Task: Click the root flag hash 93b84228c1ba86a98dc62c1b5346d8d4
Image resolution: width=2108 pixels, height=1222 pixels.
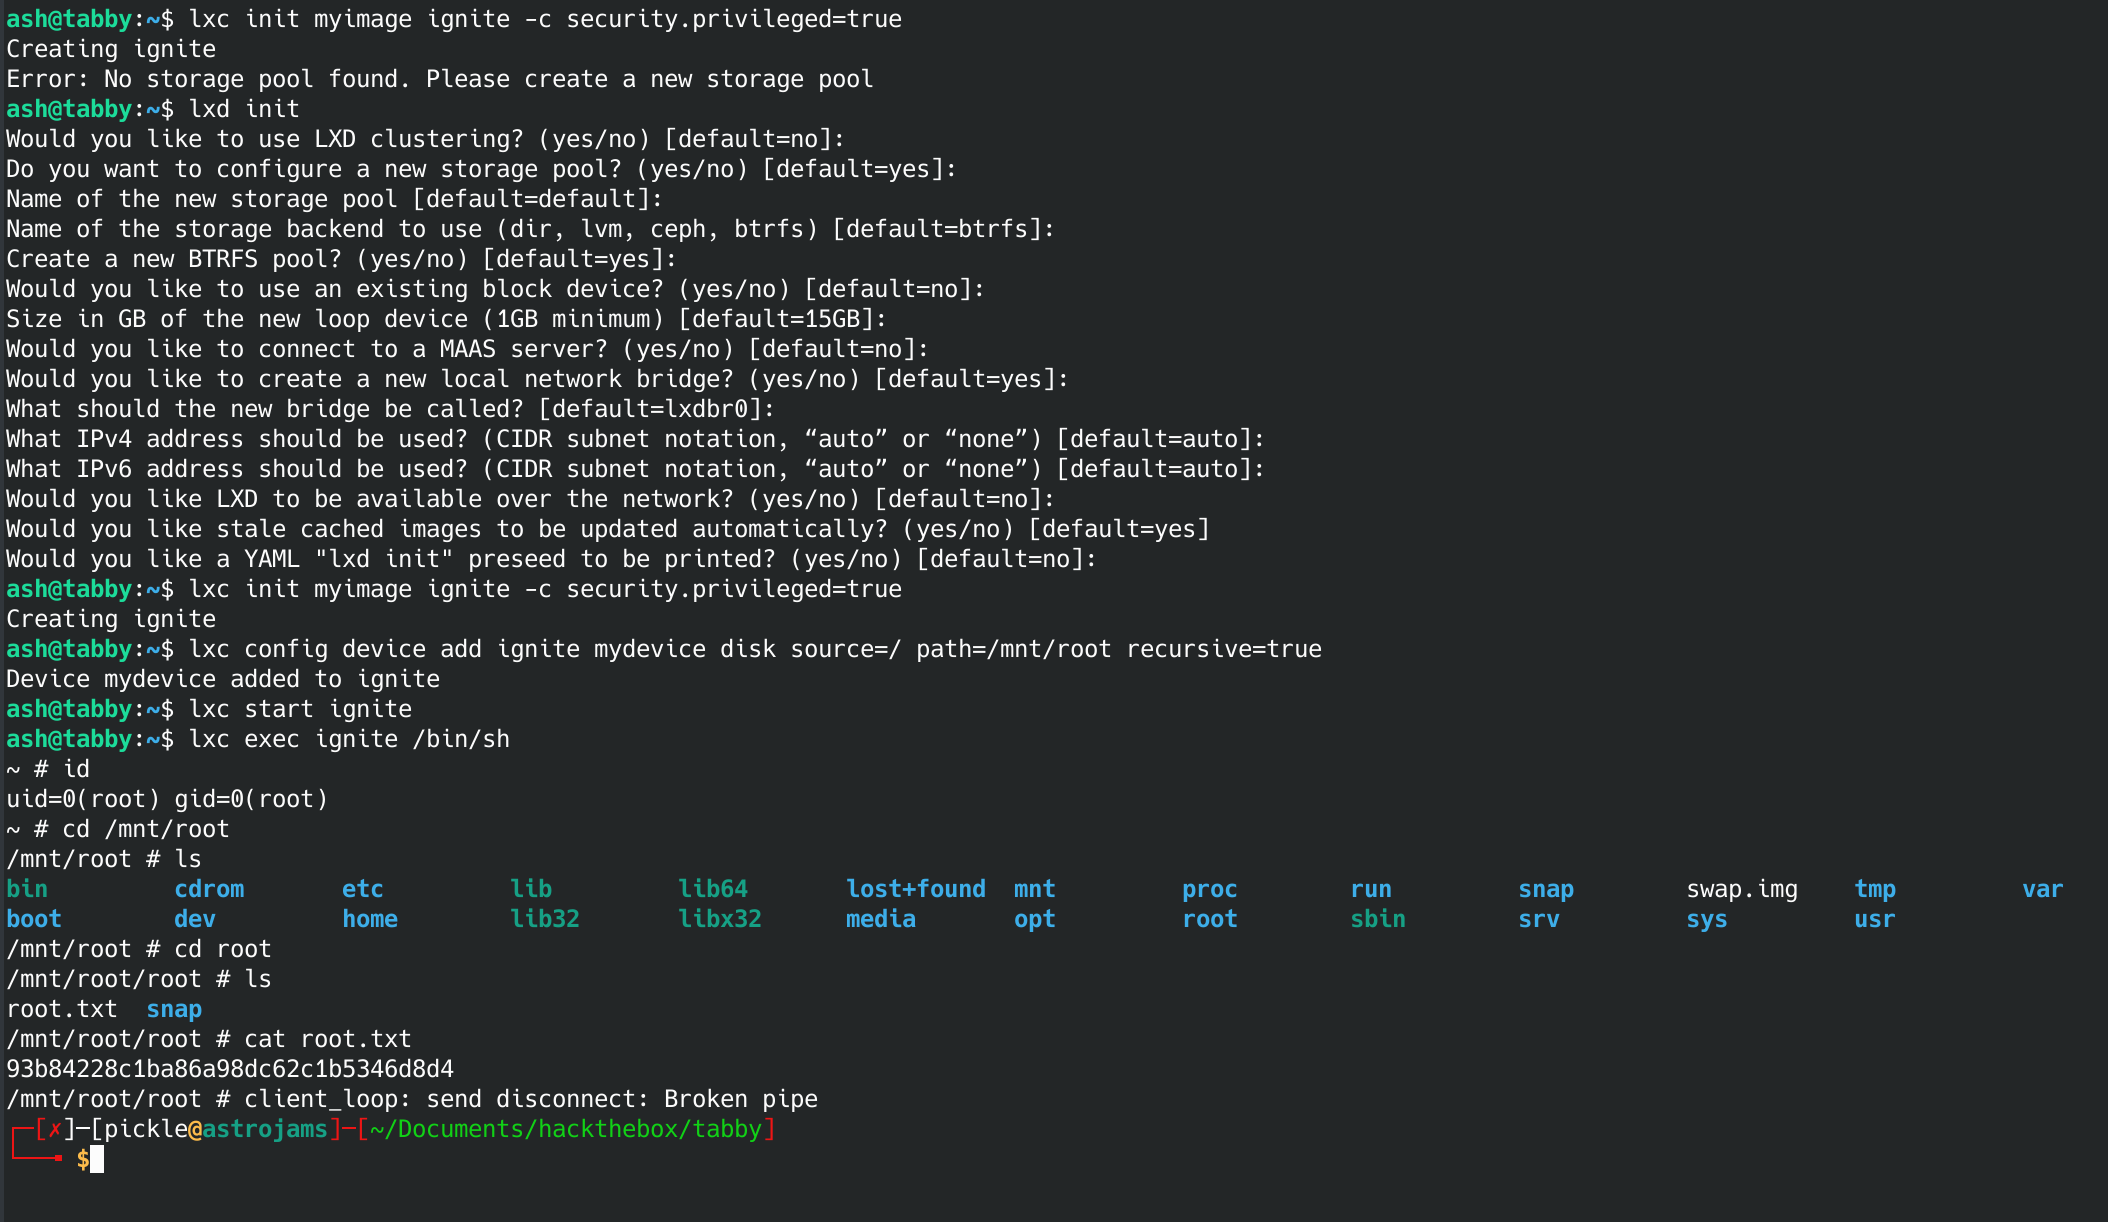Action: 230,1069
